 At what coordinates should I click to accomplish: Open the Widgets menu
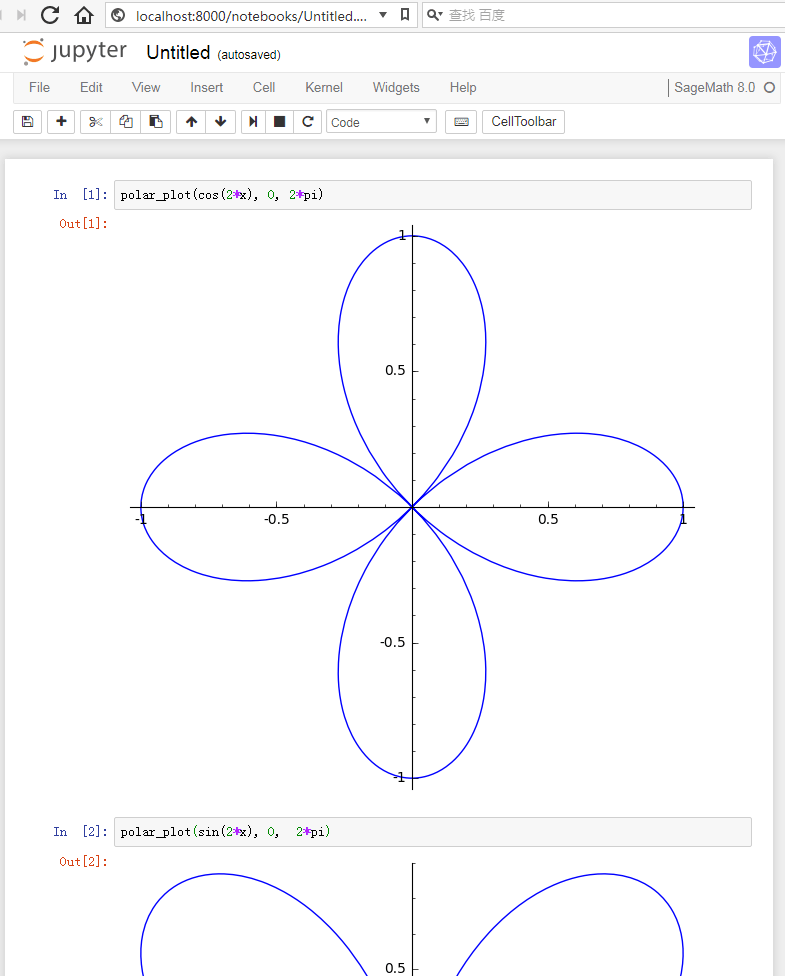click(x=396, y=88)
